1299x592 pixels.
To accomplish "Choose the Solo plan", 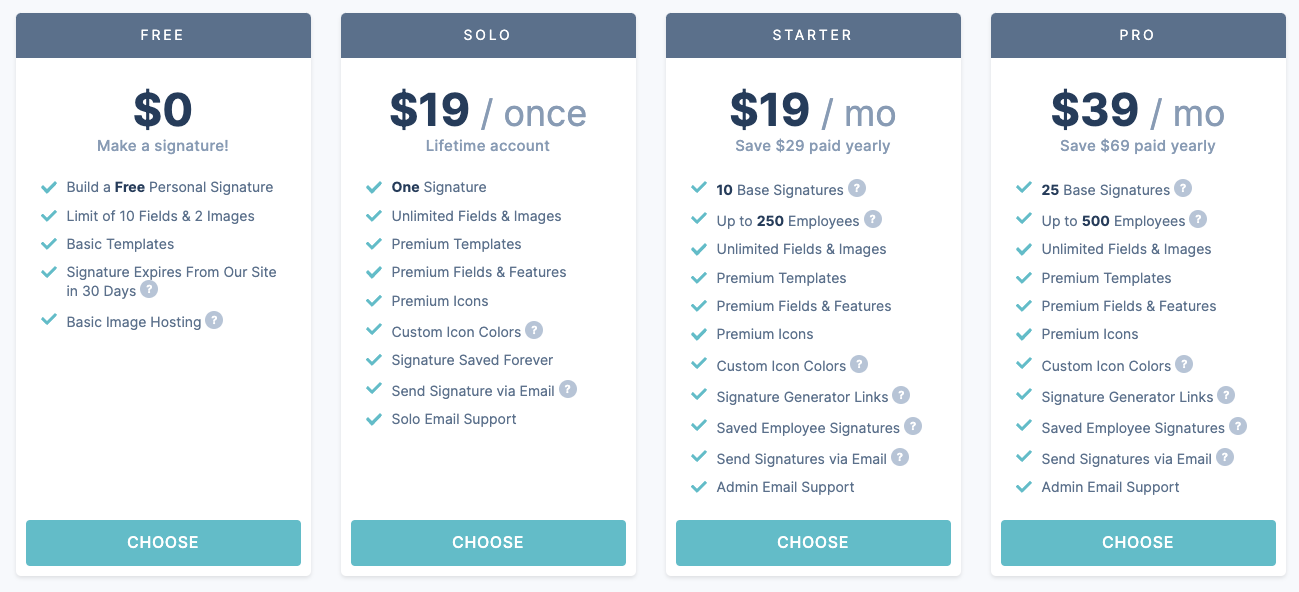I will (488, 542).
